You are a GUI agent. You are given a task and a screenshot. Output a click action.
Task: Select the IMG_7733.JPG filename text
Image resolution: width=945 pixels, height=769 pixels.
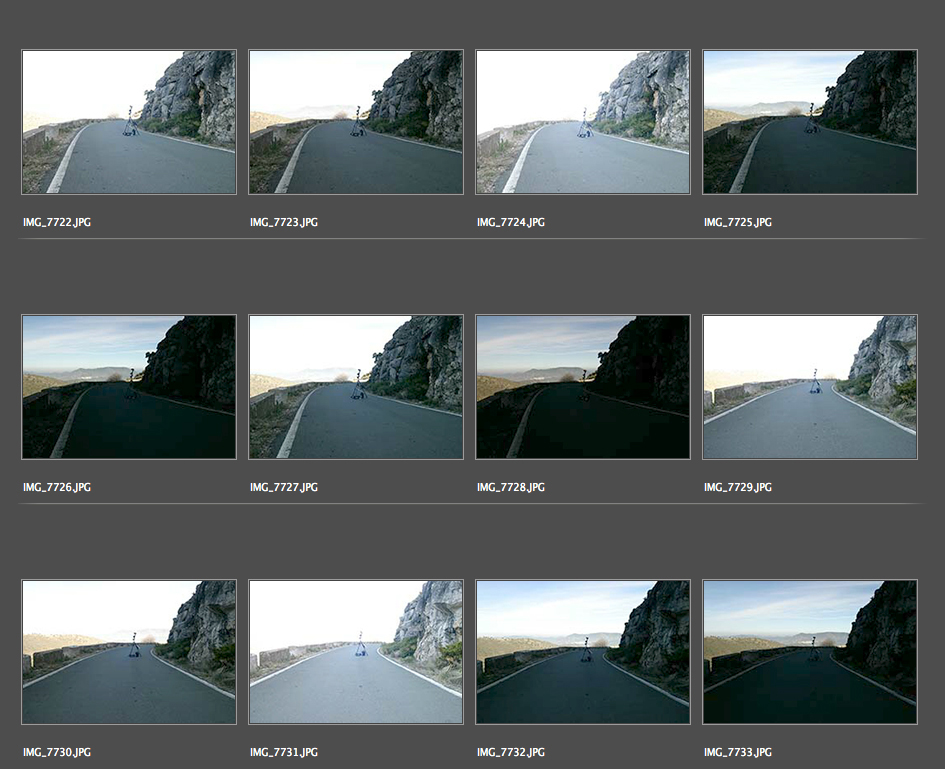[x=738, y=752]
